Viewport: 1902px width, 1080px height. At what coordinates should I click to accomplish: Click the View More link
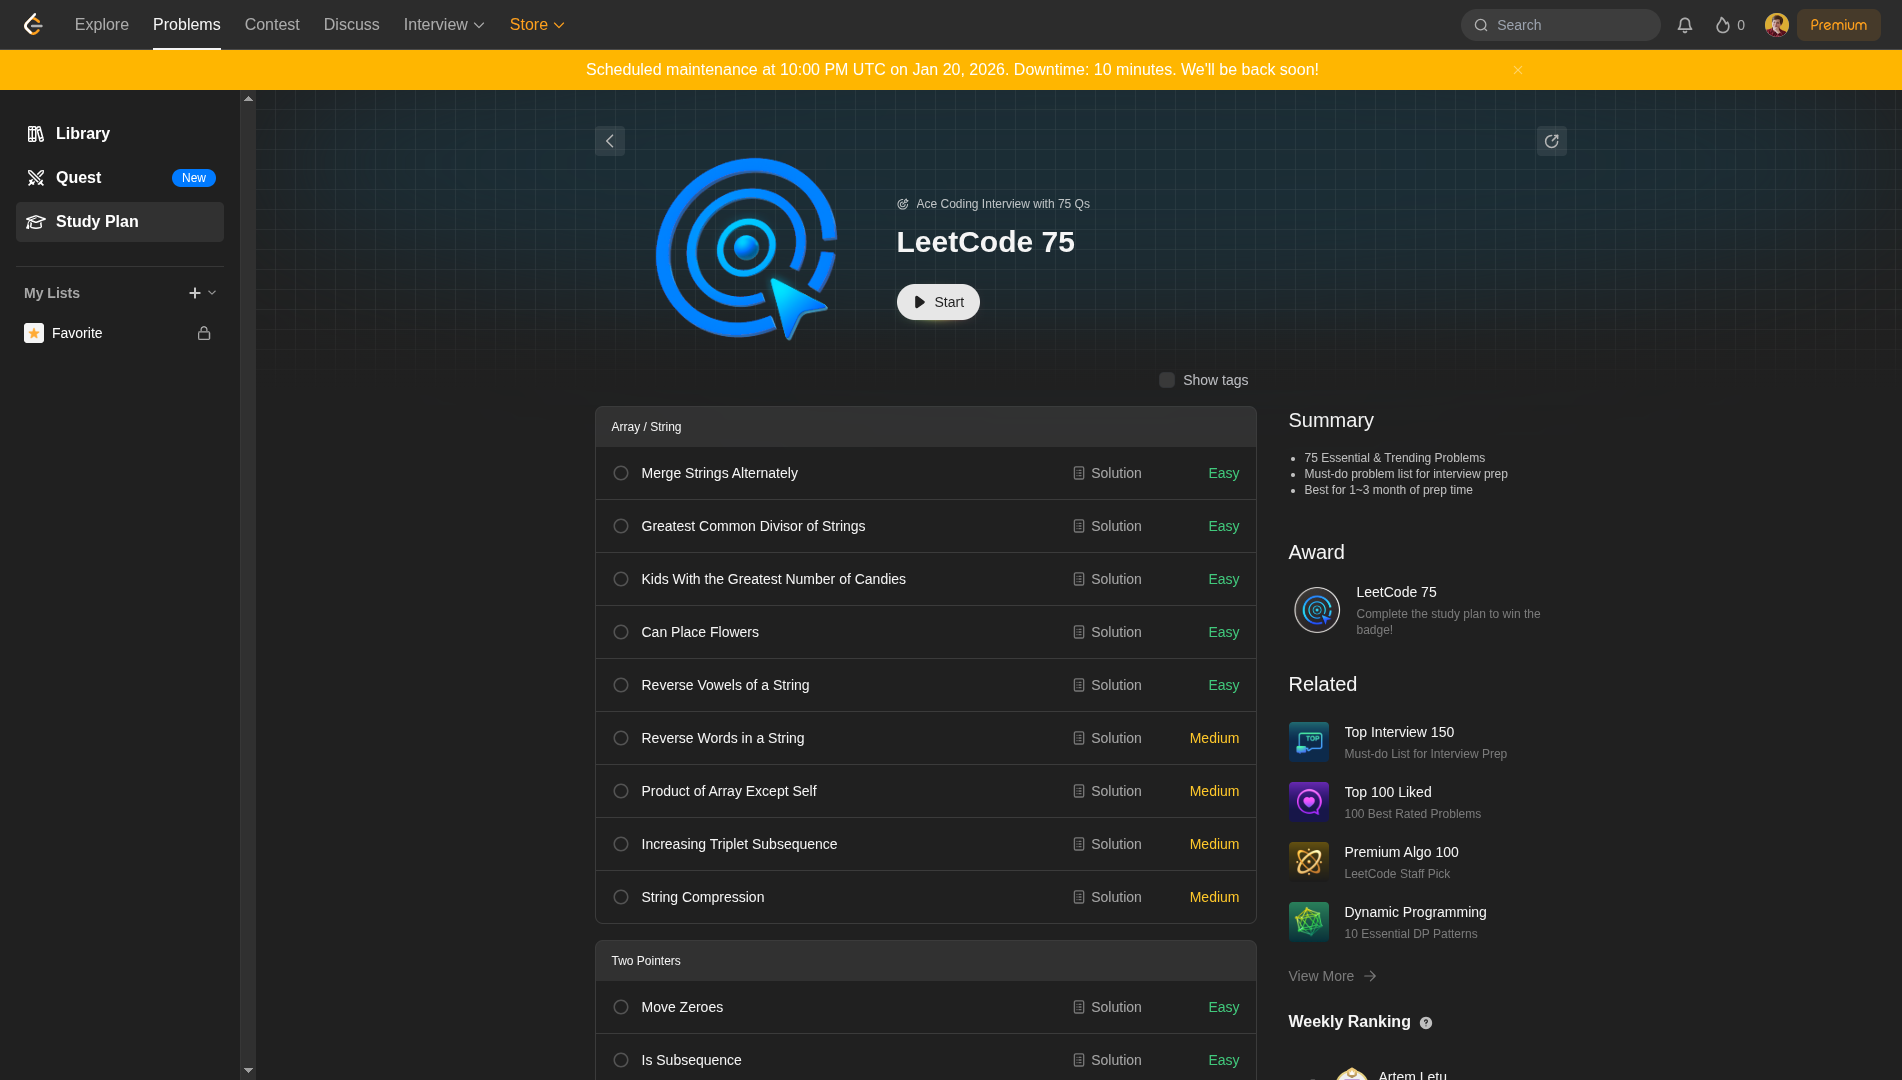click(x=1331, y=976)
